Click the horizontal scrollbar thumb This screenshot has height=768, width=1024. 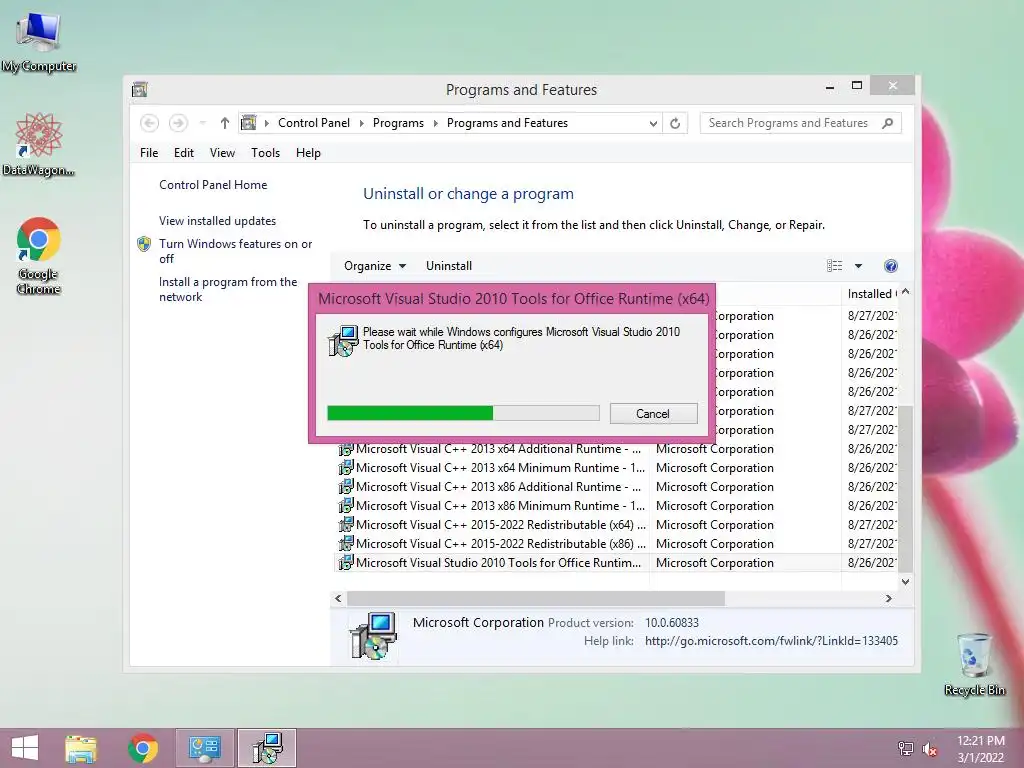click(x=536, y=598)
